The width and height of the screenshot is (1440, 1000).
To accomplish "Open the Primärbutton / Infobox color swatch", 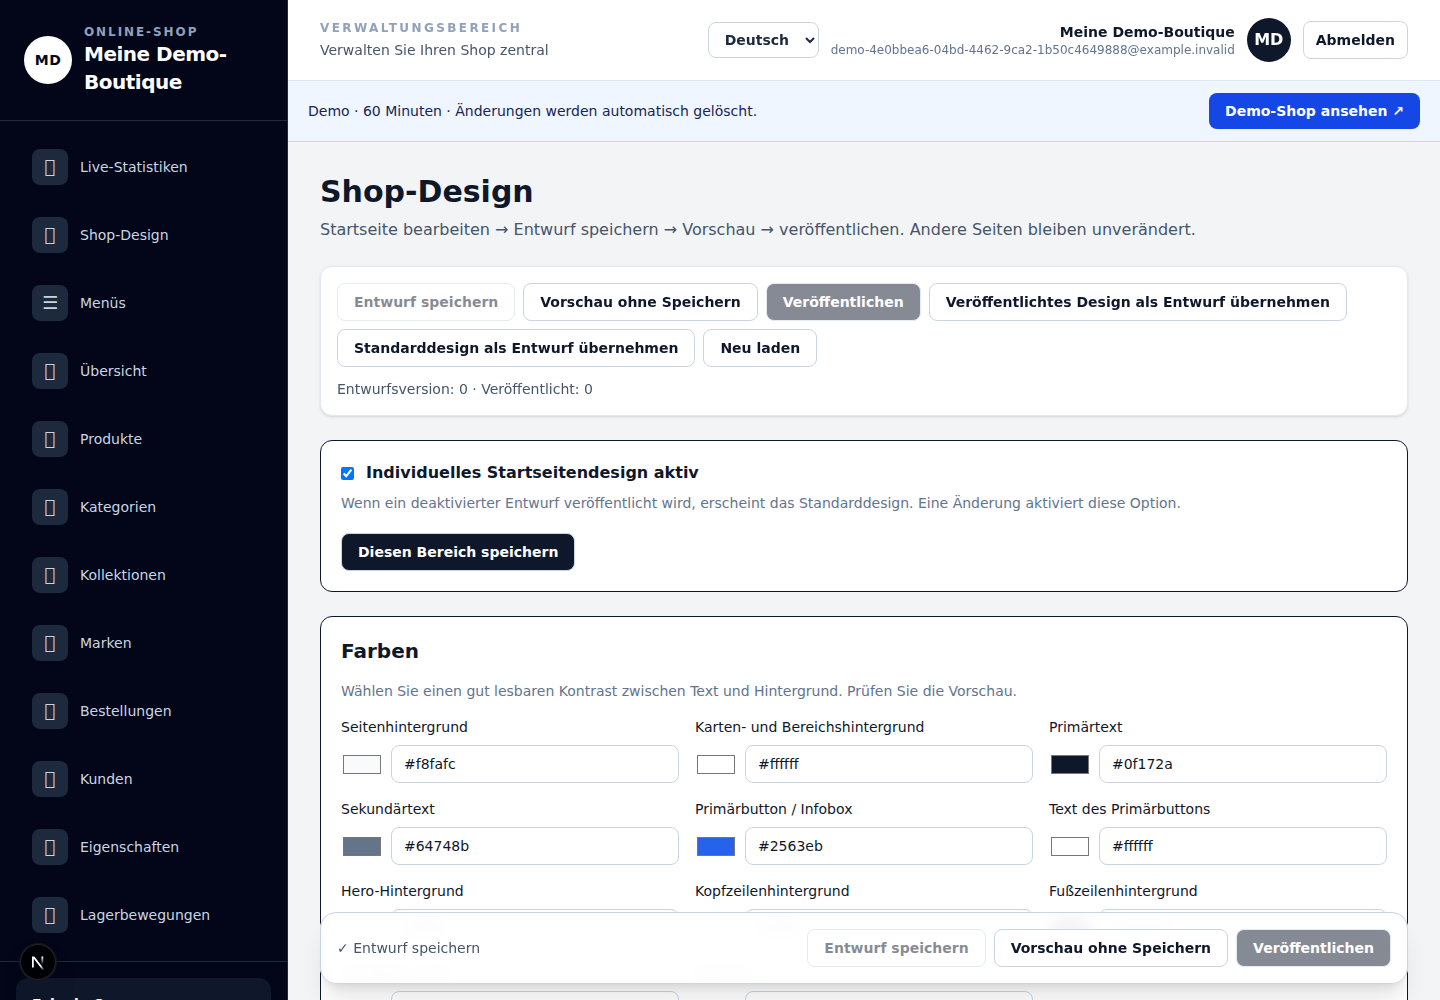I will (716, 846).
